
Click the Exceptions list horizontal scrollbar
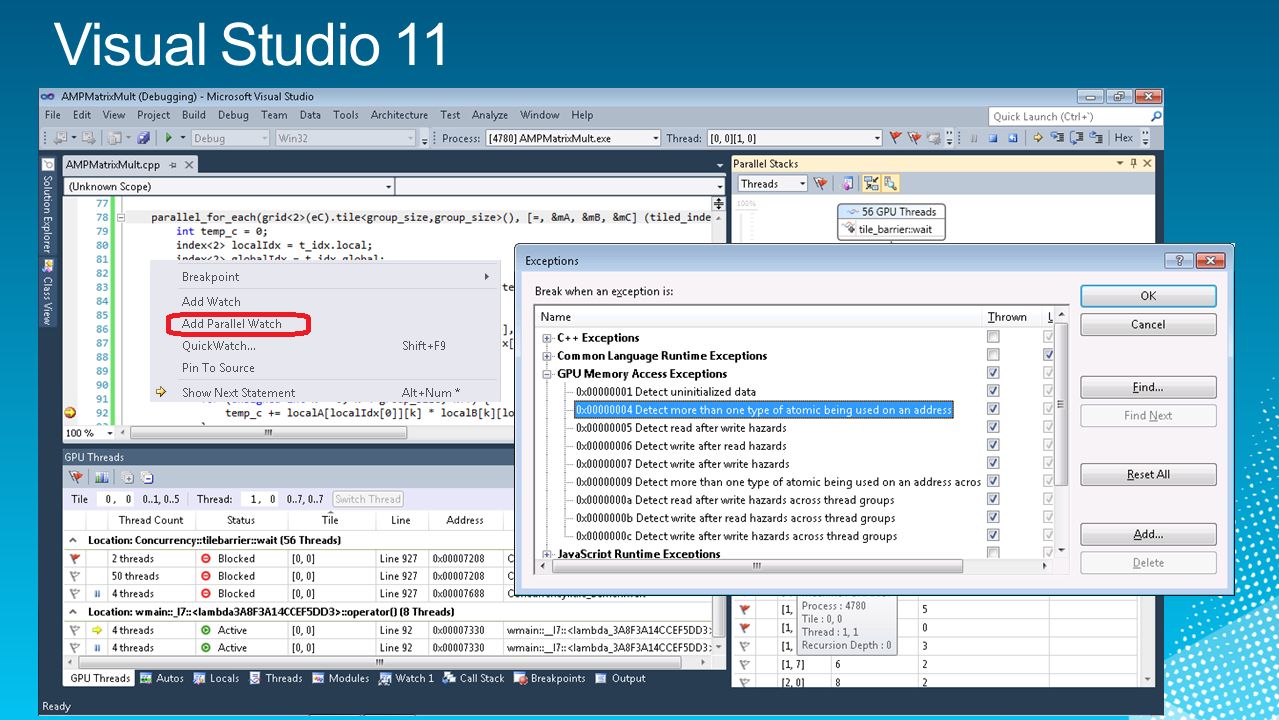click(756, 566)
